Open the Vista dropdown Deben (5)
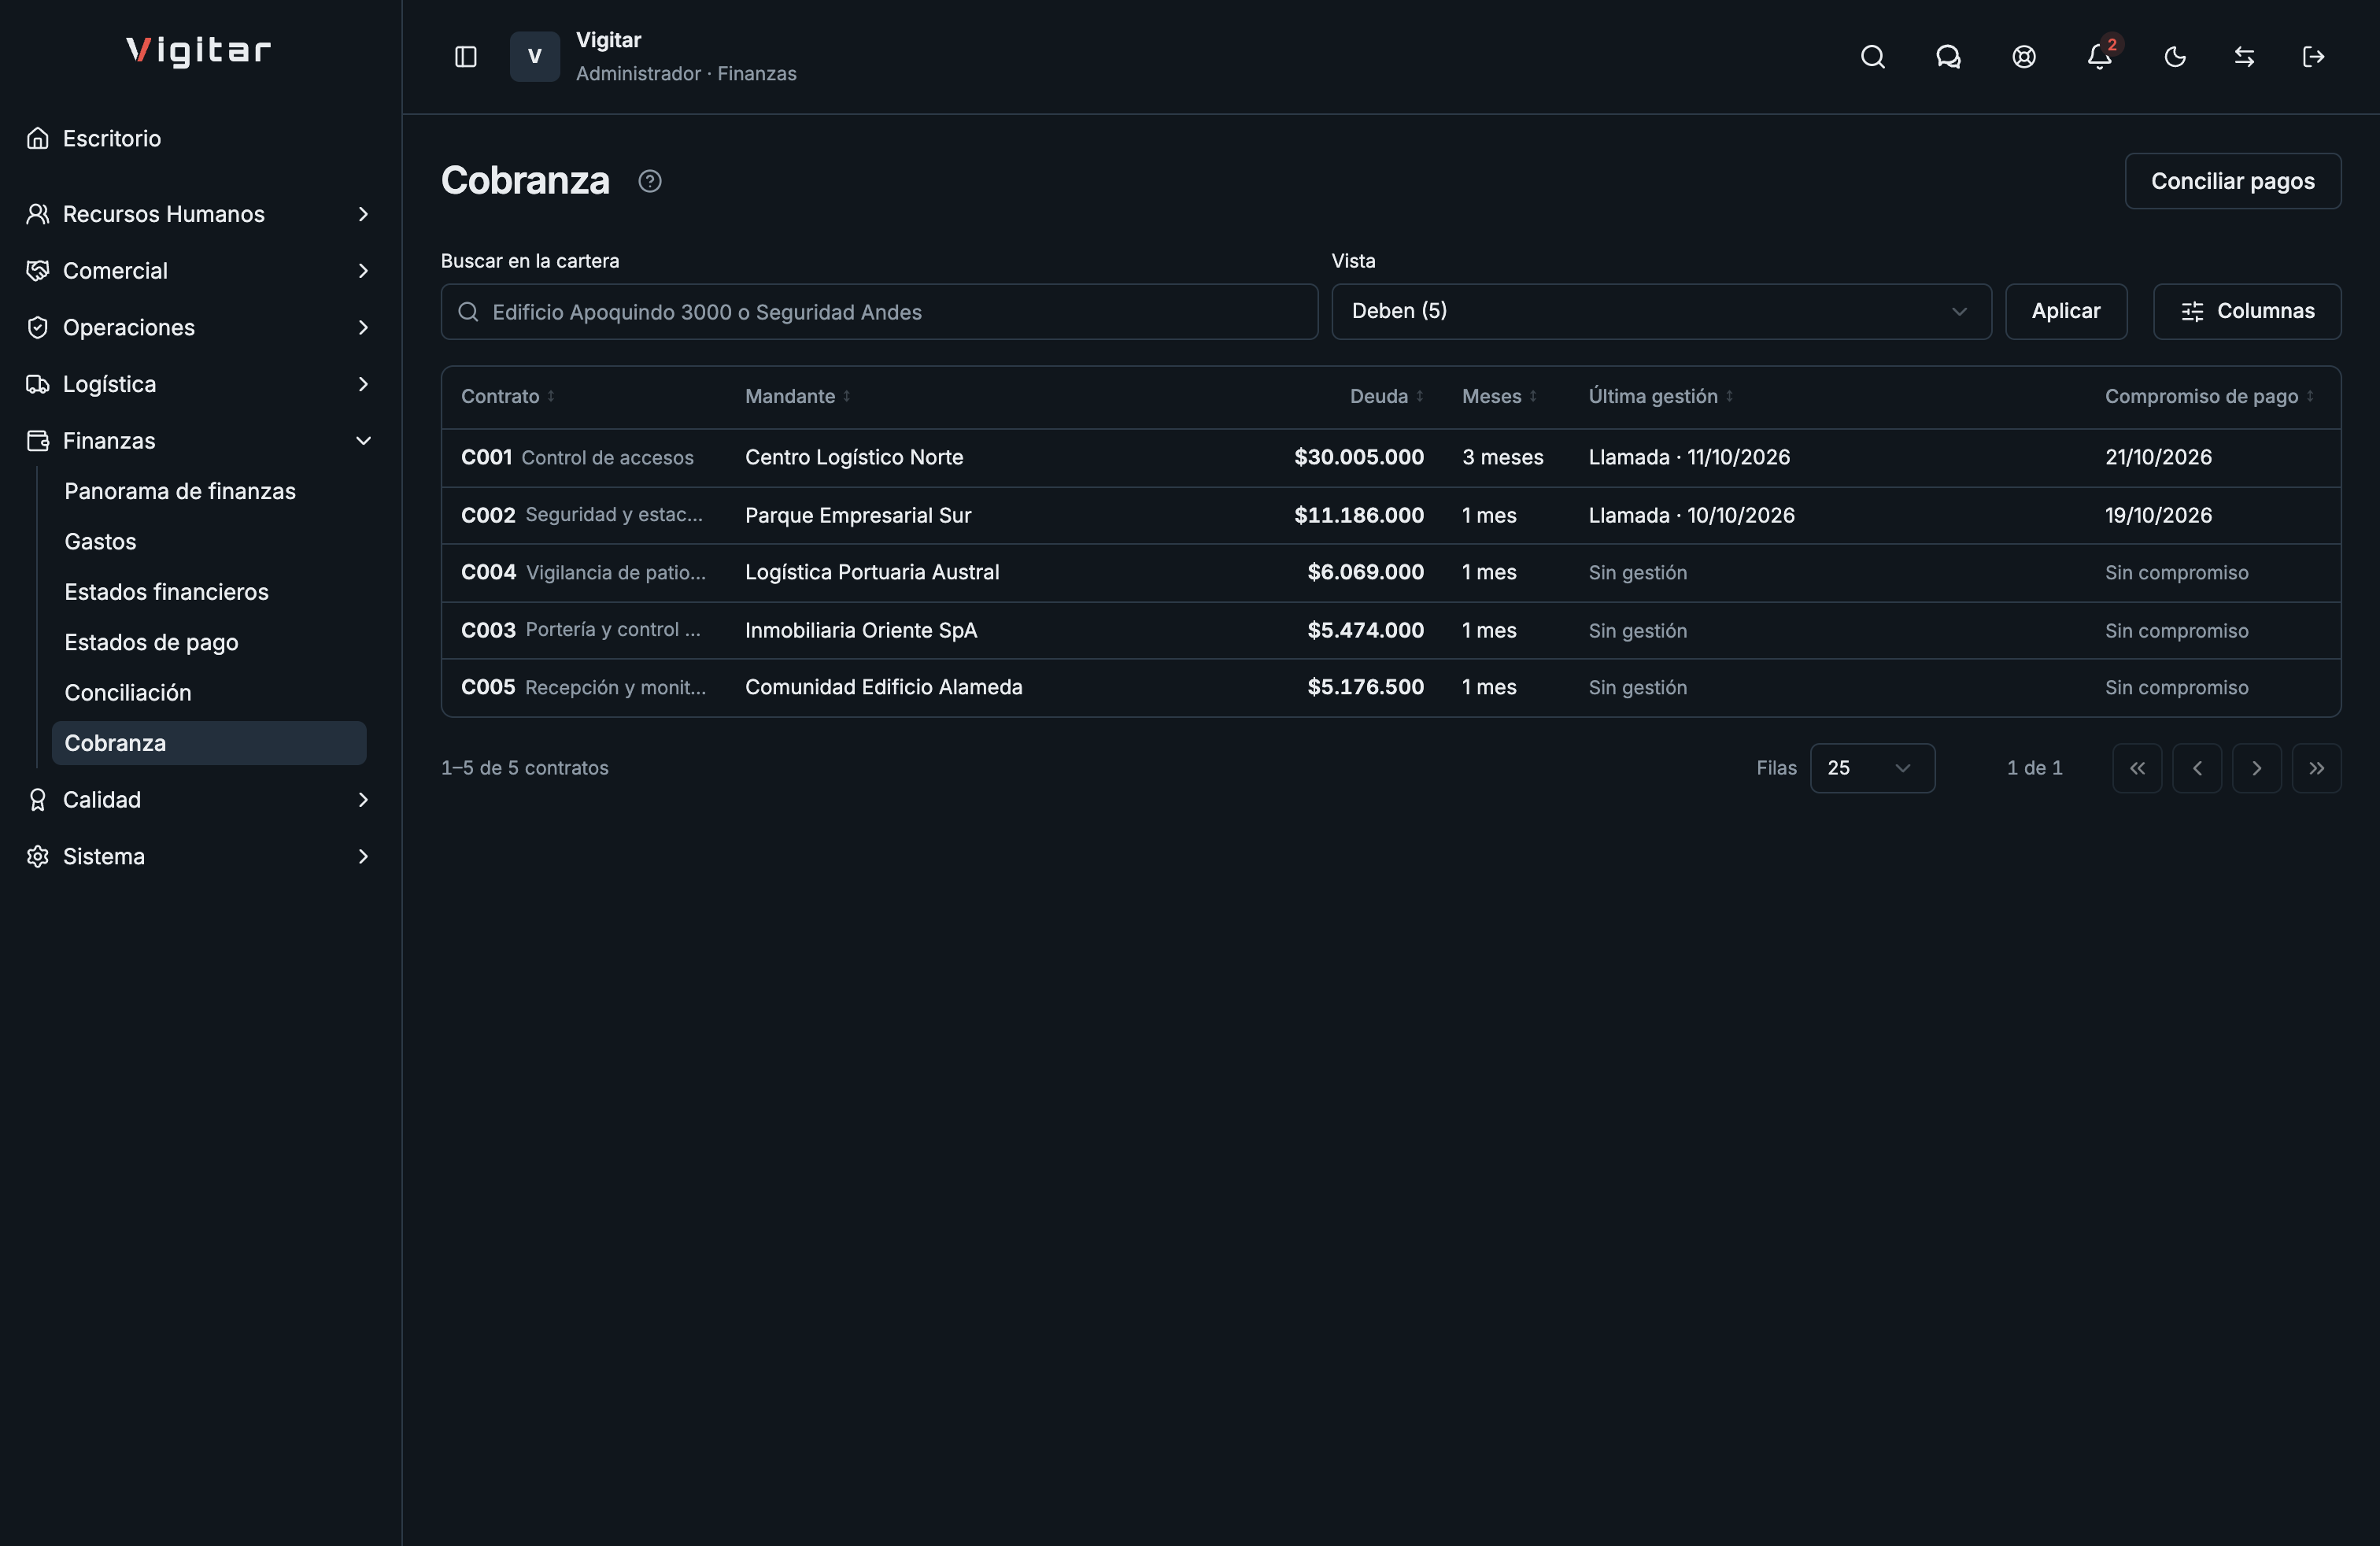 tap(1661, 312)
